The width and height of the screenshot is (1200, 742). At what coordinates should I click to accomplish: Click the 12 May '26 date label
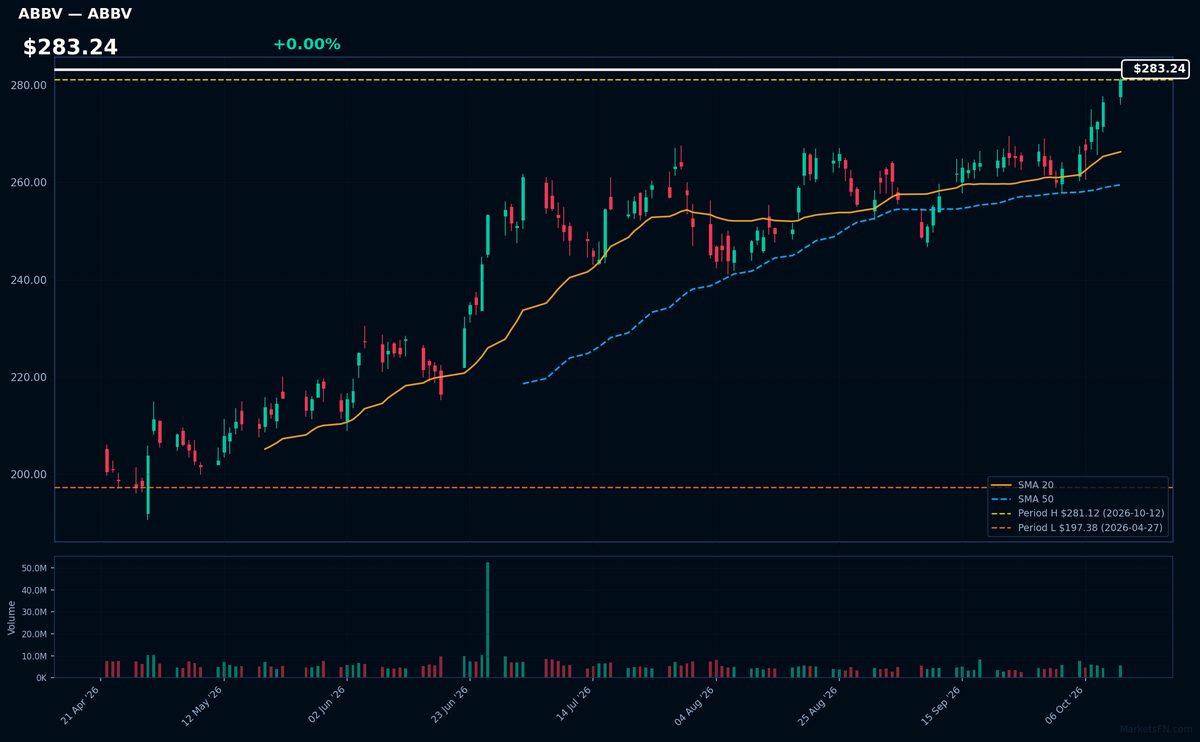point(201,705)
